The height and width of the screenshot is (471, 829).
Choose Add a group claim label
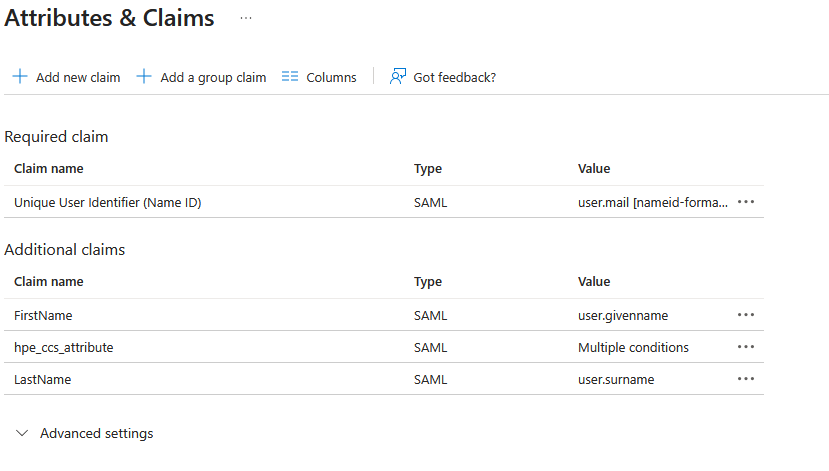213,77
